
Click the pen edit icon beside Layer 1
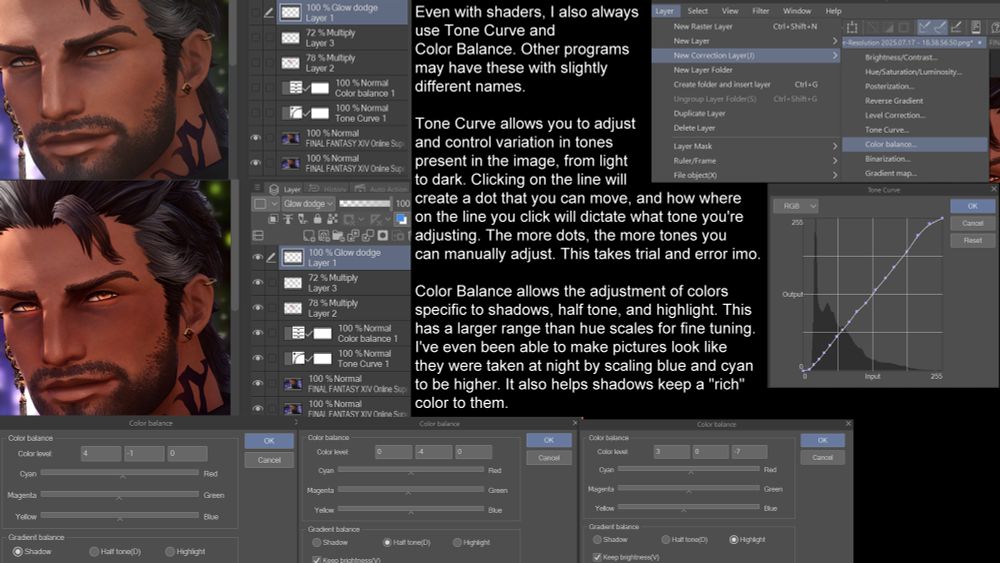(272, 258)
